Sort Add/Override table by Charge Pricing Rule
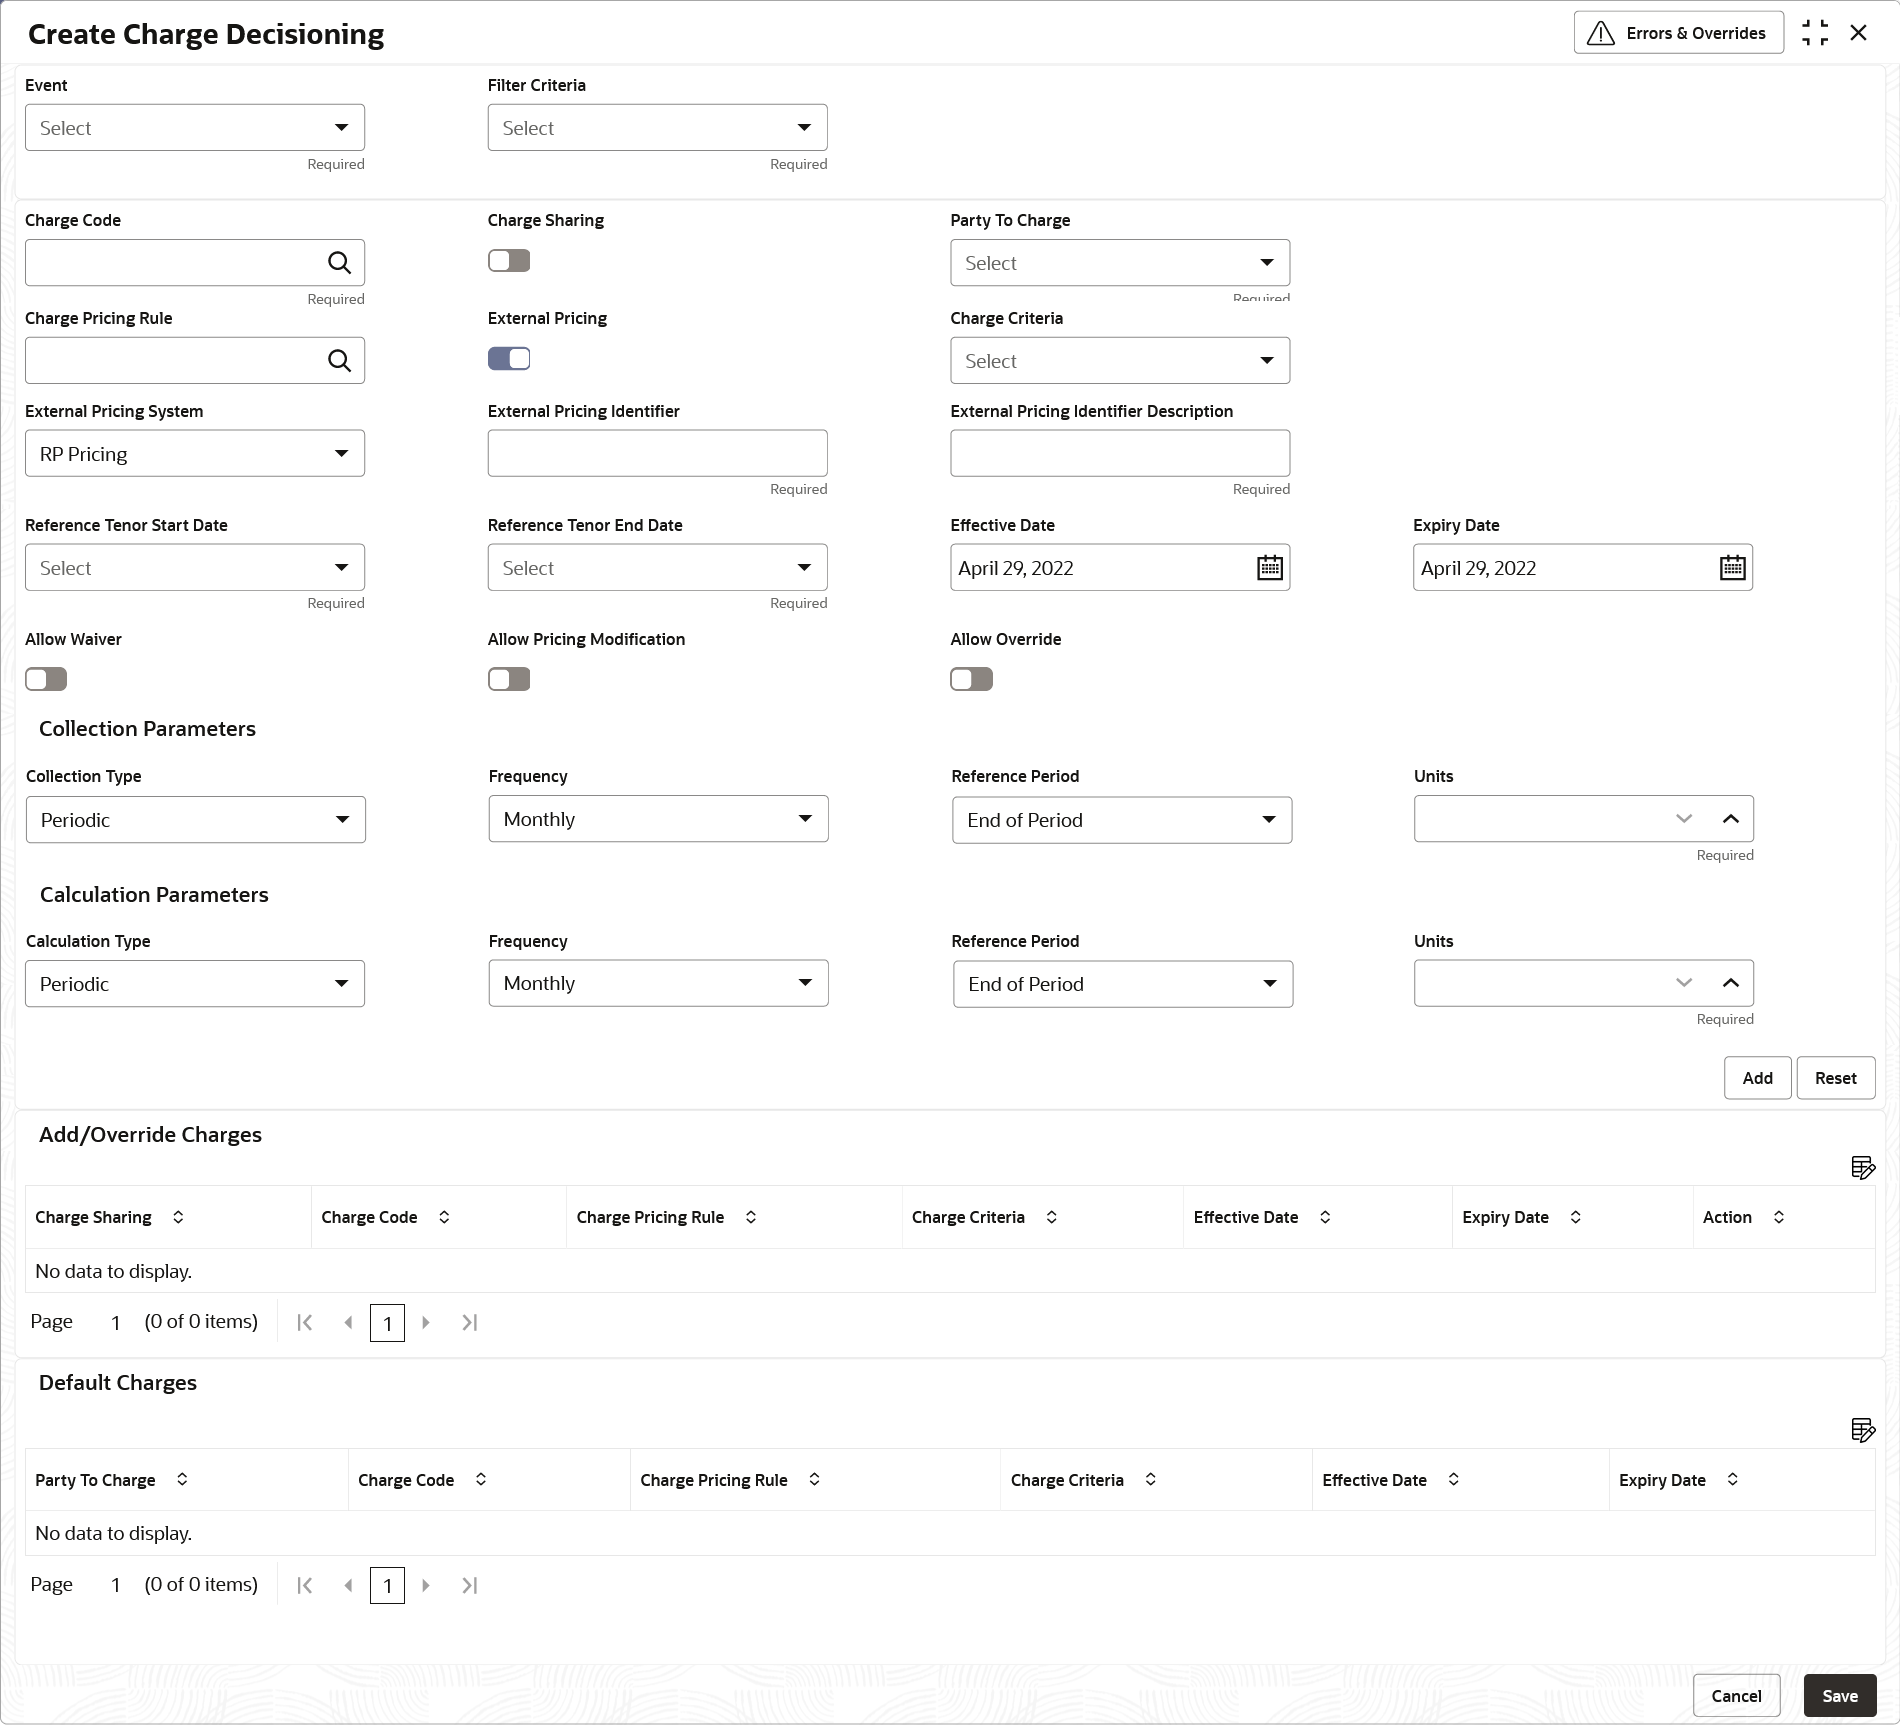Viewport: 1900px width, 1726px height. [751, 1217]
